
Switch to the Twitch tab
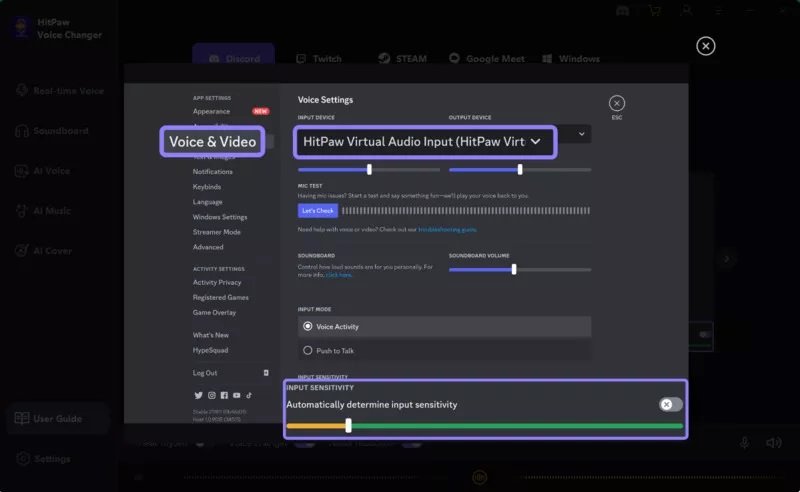tap(319, 59)
